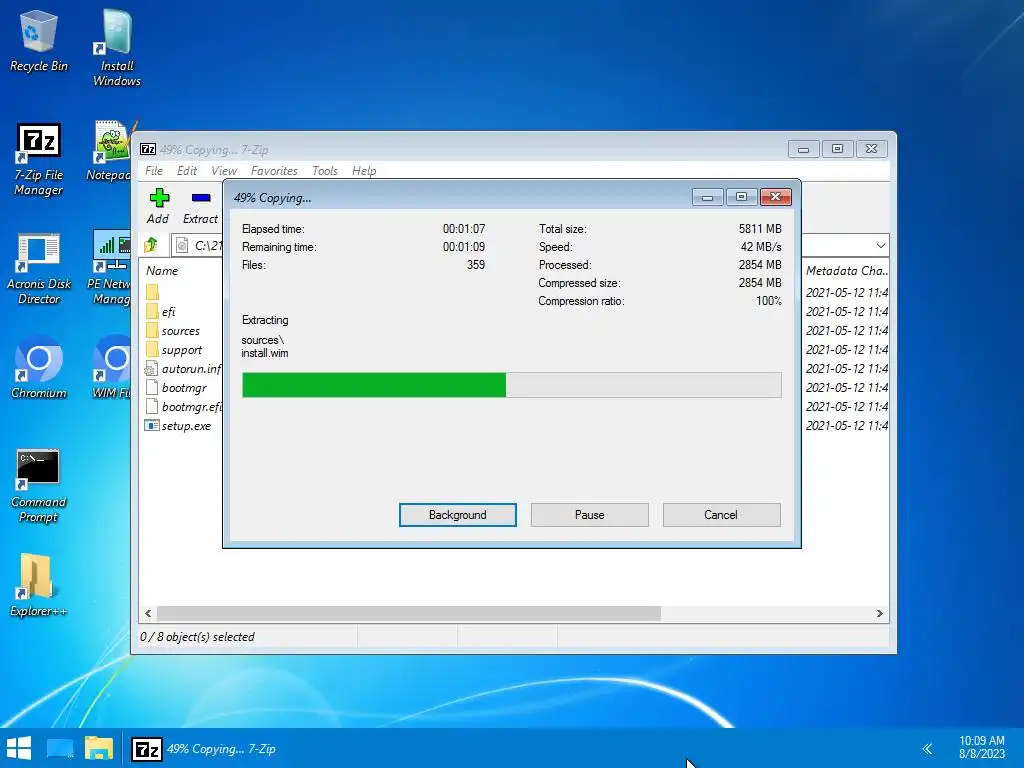This screenshot has height=768, width=1024.
Task: Launch the Chromium desktop shortcut
Action: click(39, 367)
